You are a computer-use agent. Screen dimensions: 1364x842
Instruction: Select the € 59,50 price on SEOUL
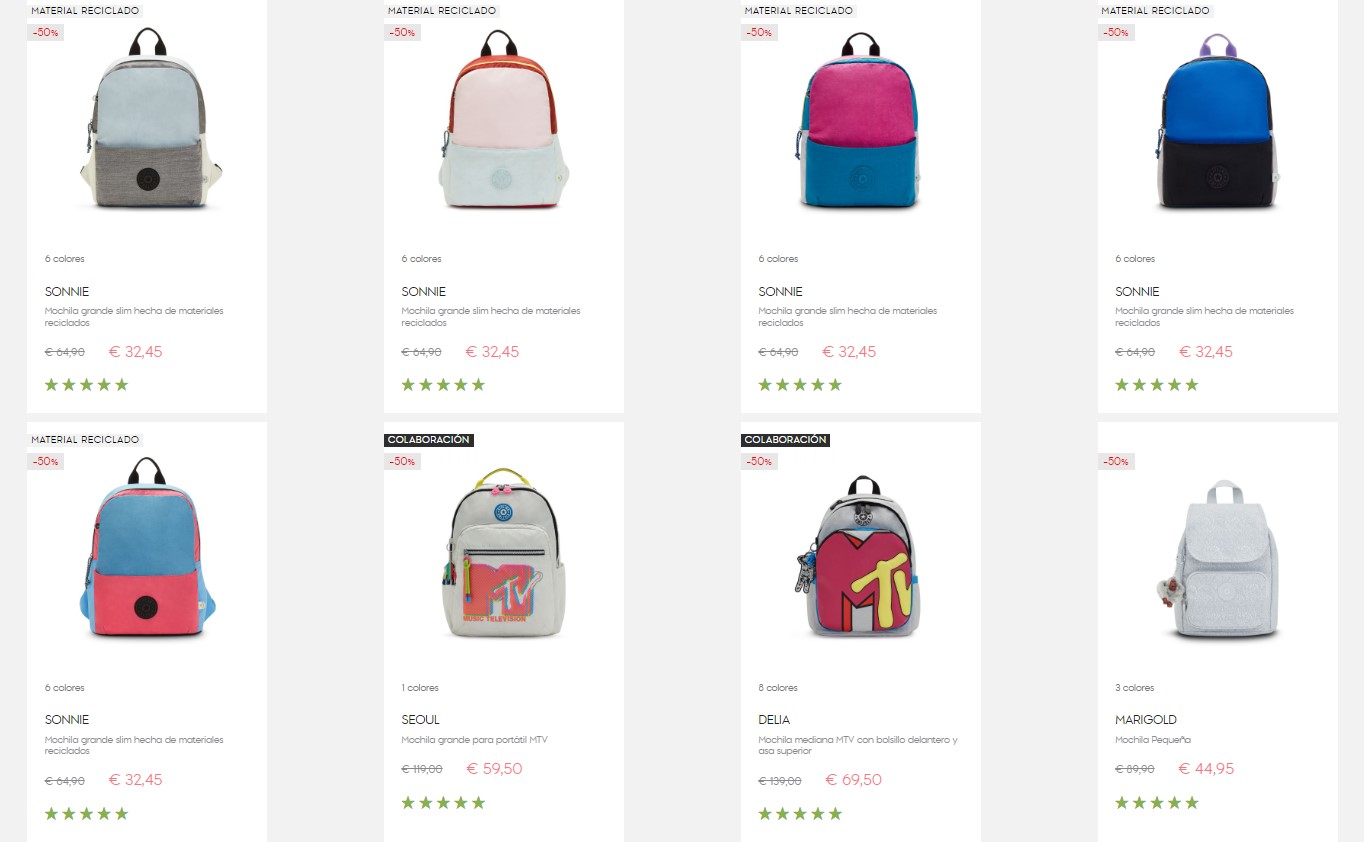pos(494,769)
